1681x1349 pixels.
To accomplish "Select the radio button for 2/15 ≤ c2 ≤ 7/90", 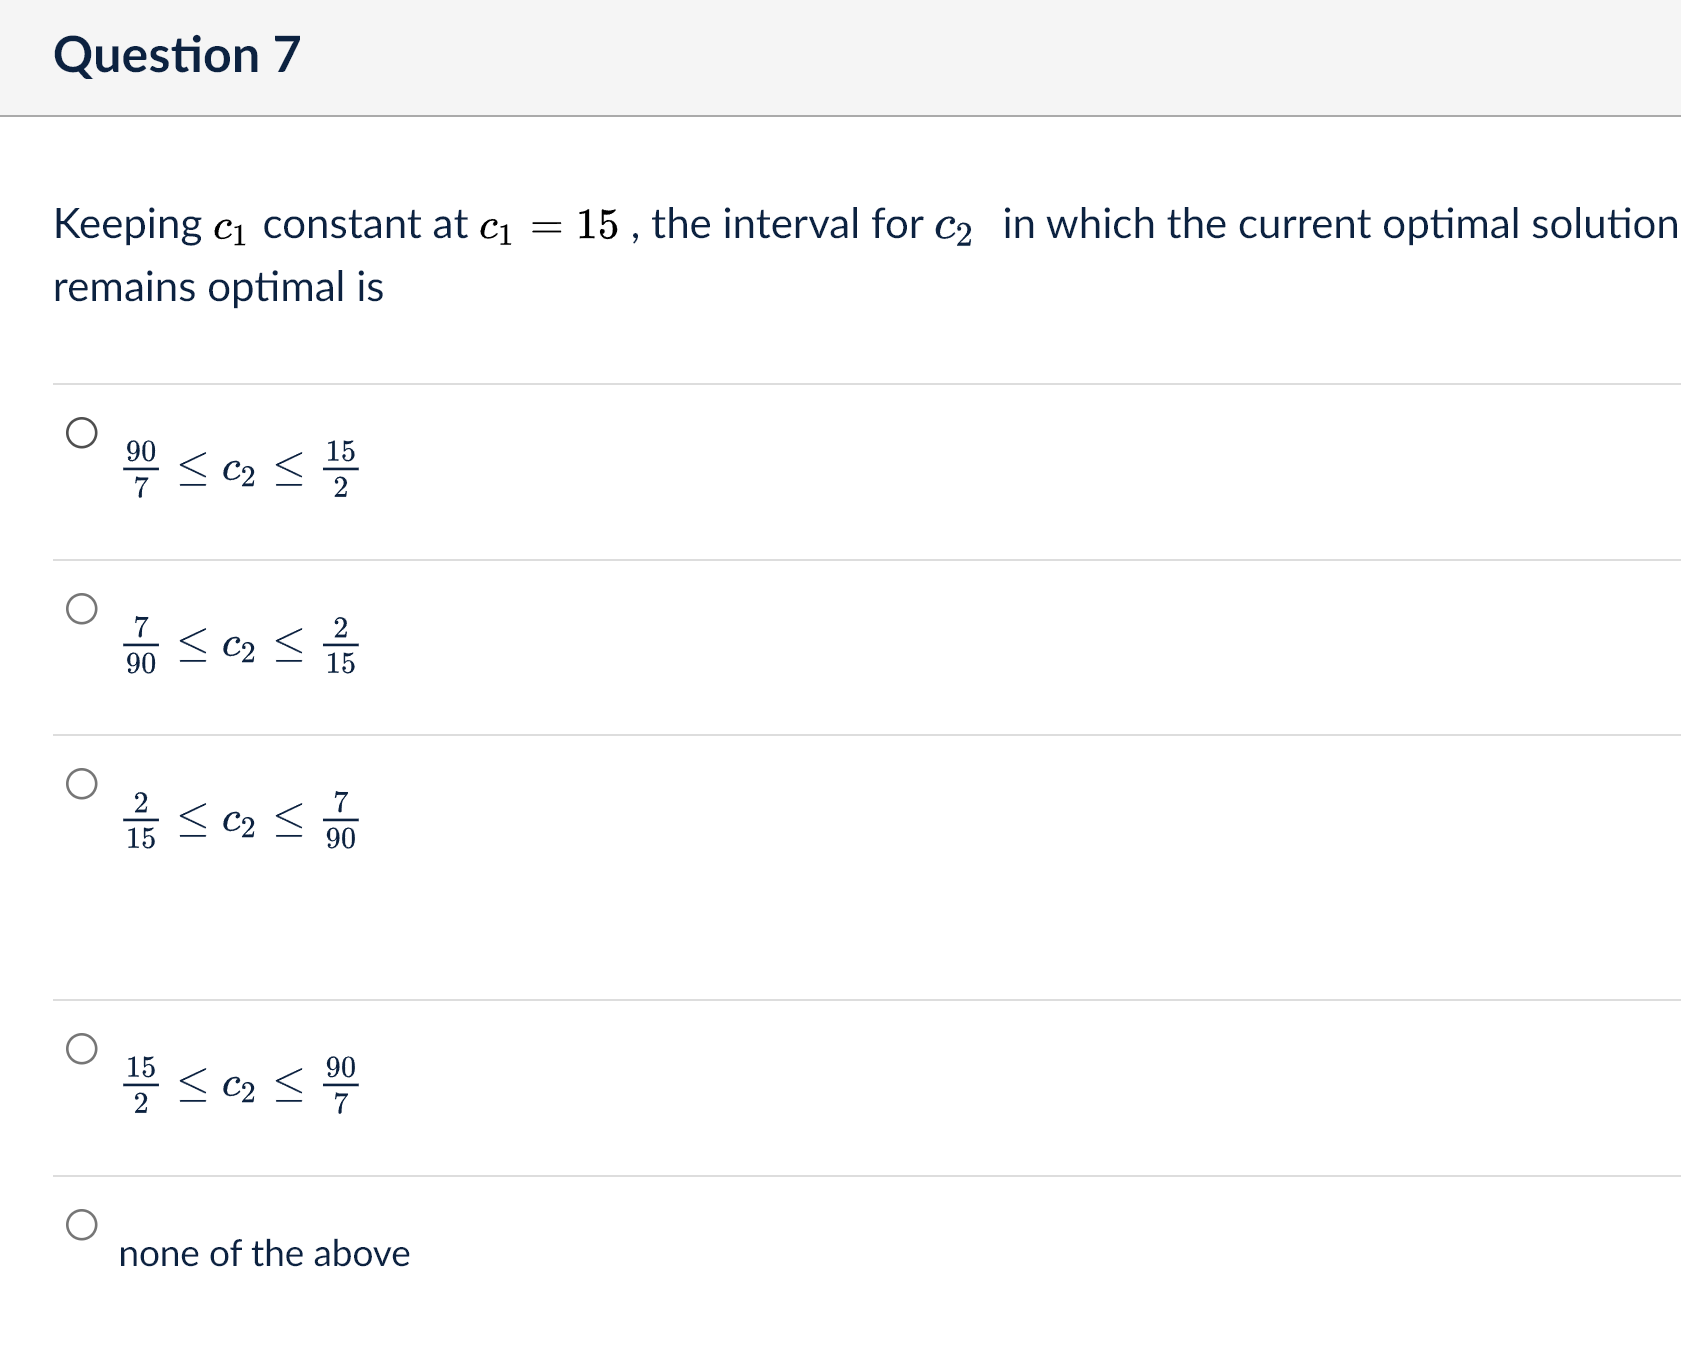I will pyautogui.click(x=84, y=784).
